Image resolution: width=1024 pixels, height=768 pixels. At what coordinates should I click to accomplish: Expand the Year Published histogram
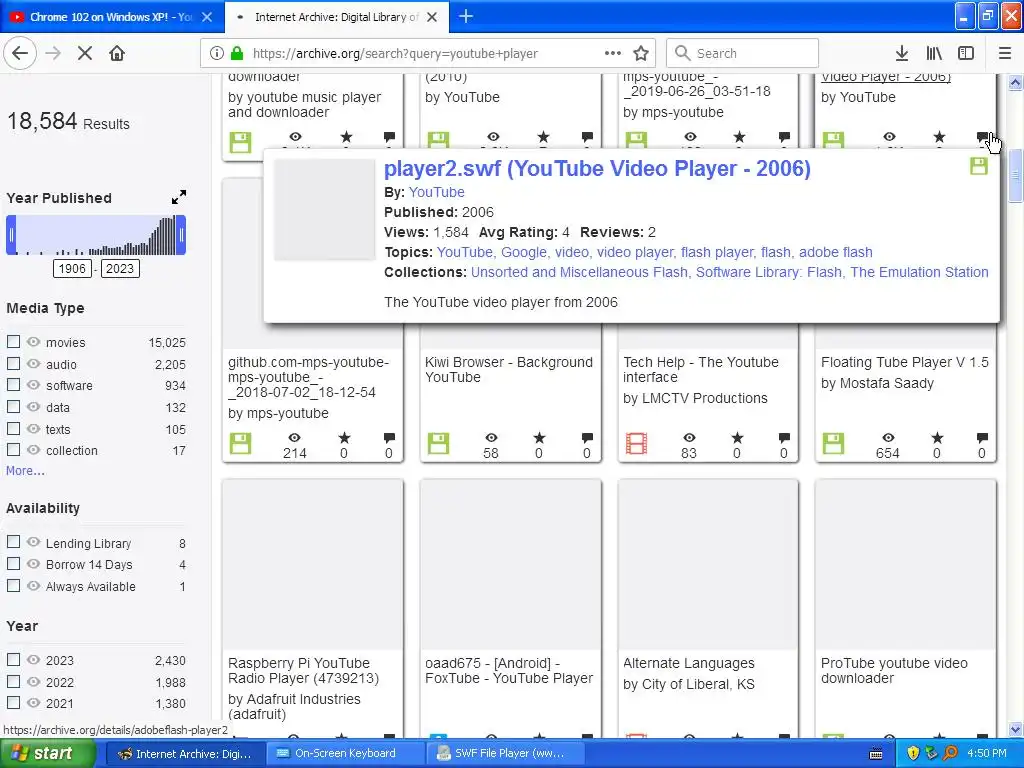click(178, 197)
